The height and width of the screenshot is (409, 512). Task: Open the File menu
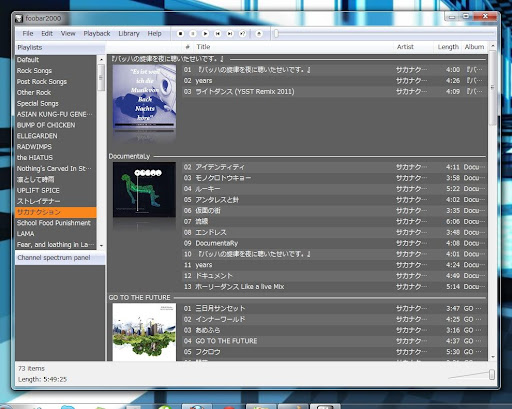click(x=28, y=33)
